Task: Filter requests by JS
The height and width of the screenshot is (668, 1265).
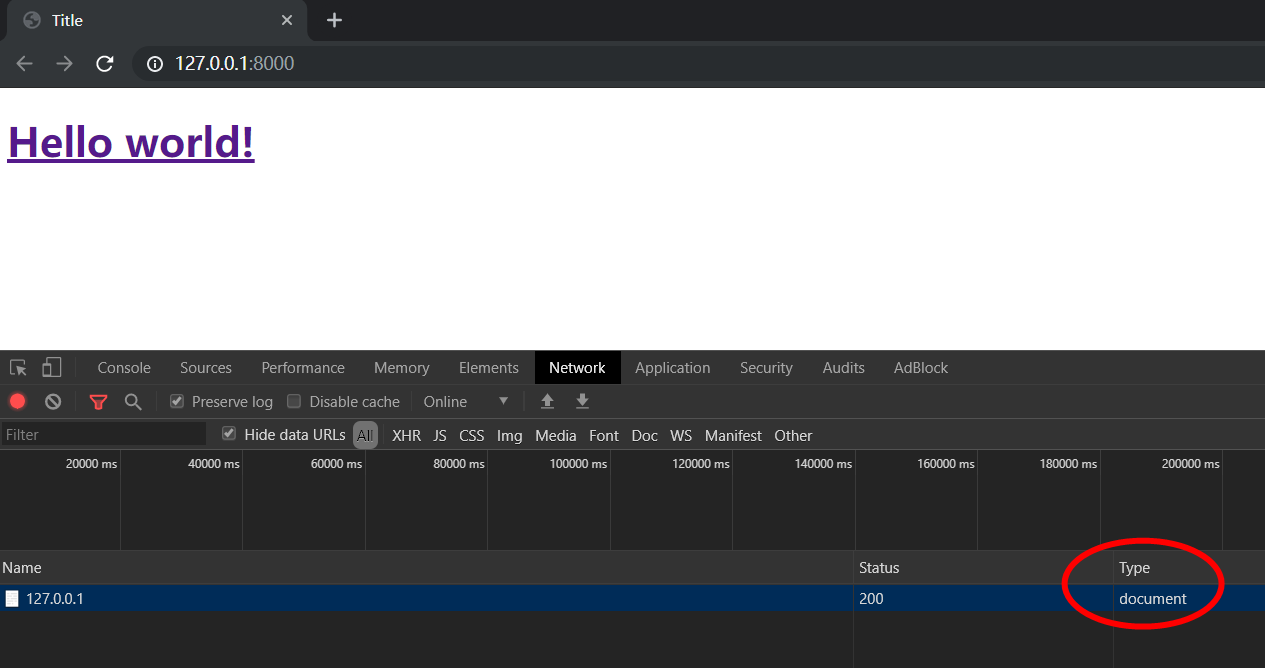Action: pyautogui.click(x=440, y=436)
